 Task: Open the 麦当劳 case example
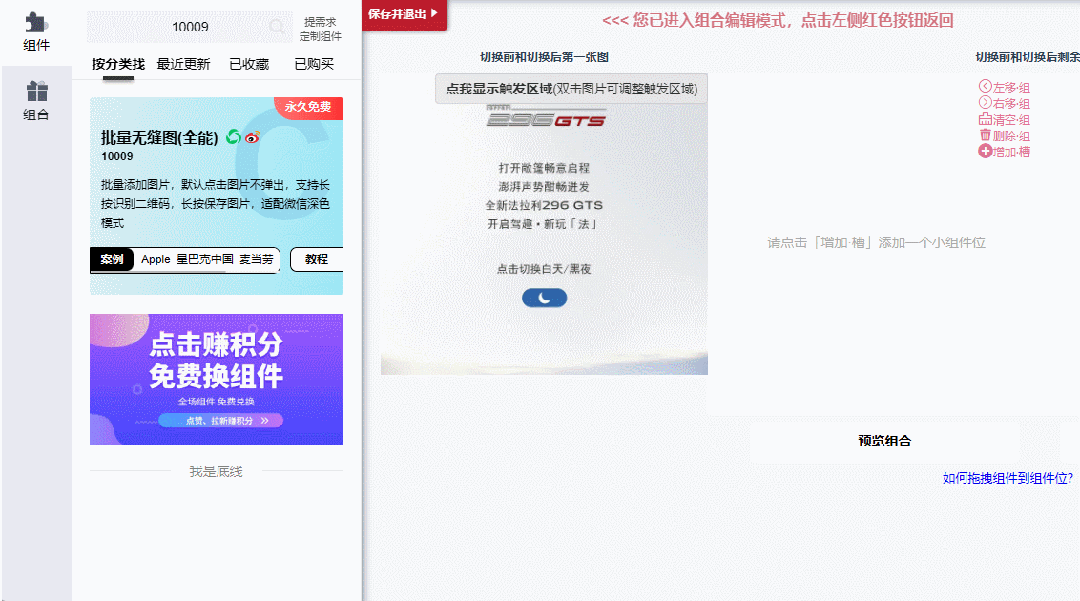tap(256, 260)
